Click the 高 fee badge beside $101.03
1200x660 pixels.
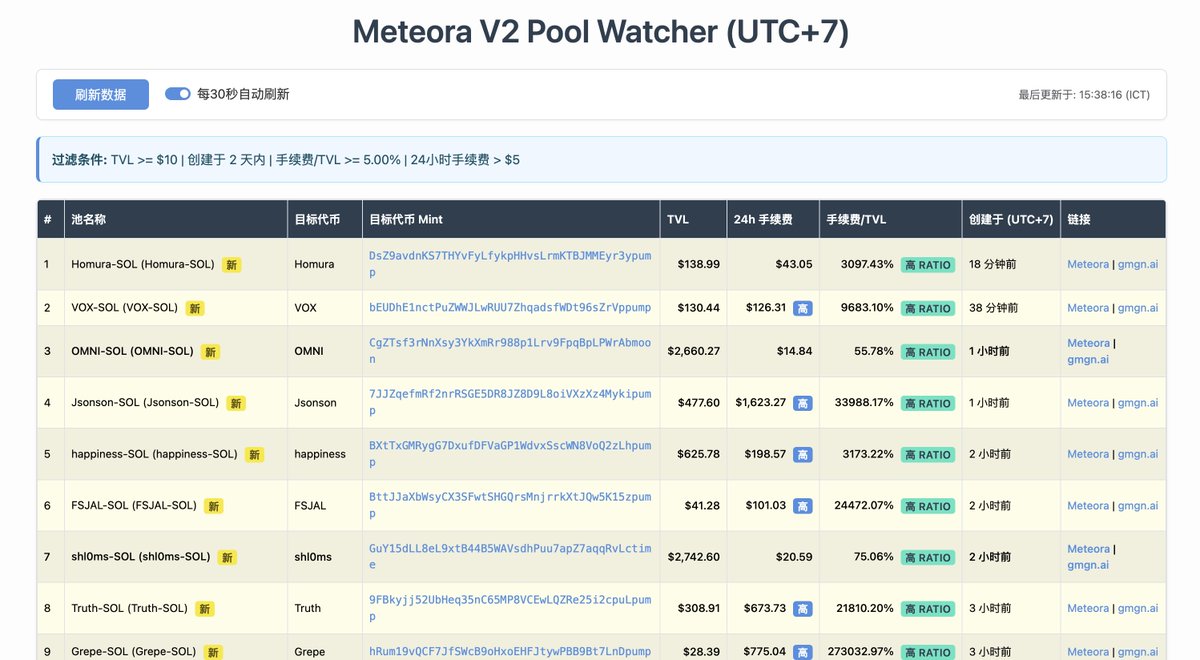coord(803,506)
